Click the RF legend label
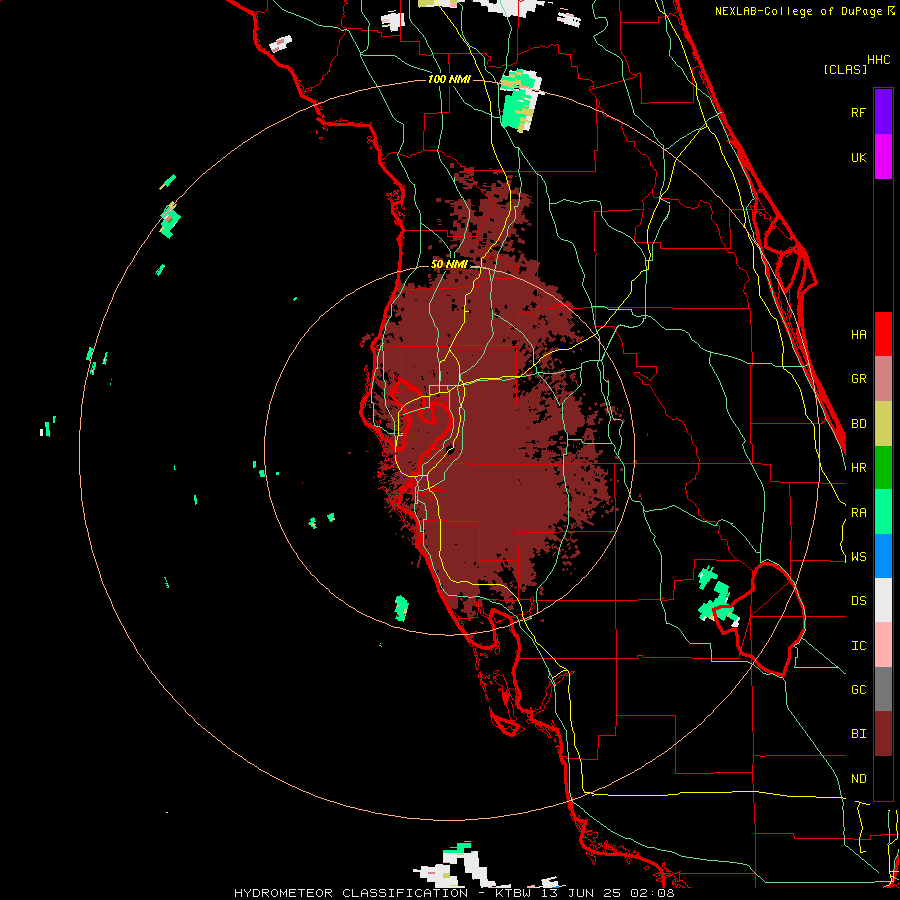Screen dimensions: 900x900 click(x=859, y=112)
